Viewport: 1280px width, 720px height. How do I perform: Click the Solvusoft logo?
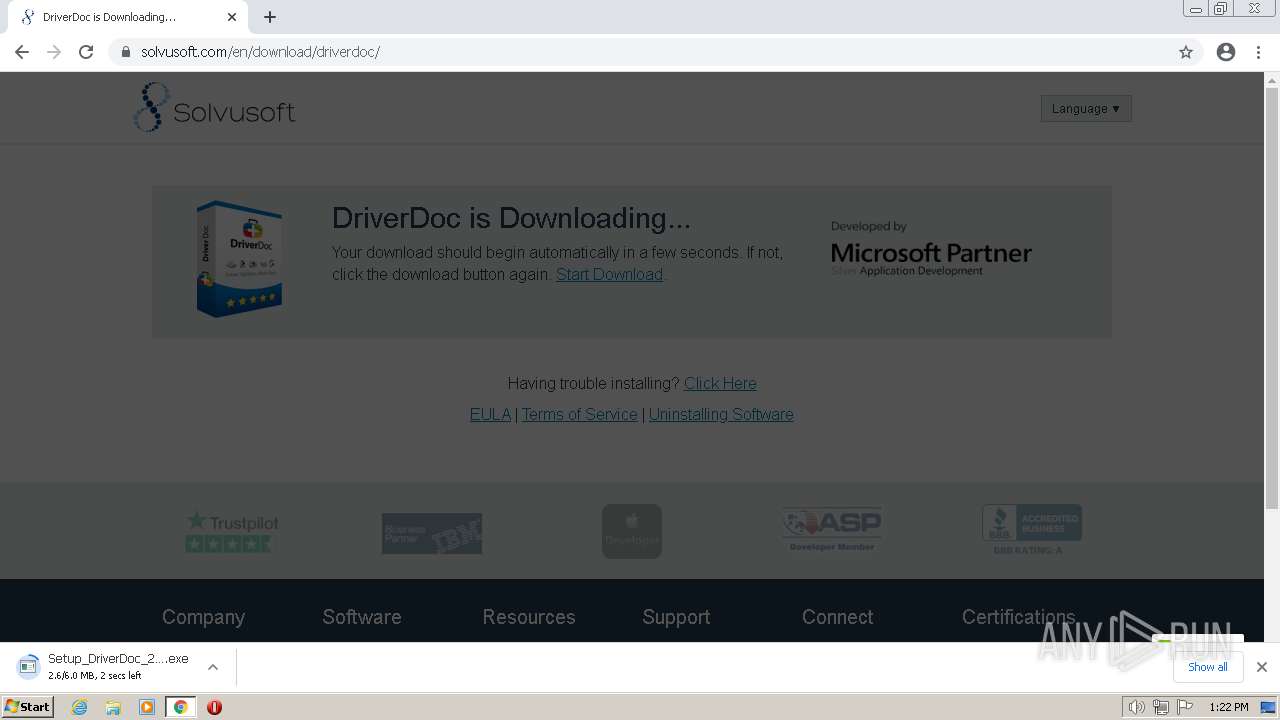point(214,108)
